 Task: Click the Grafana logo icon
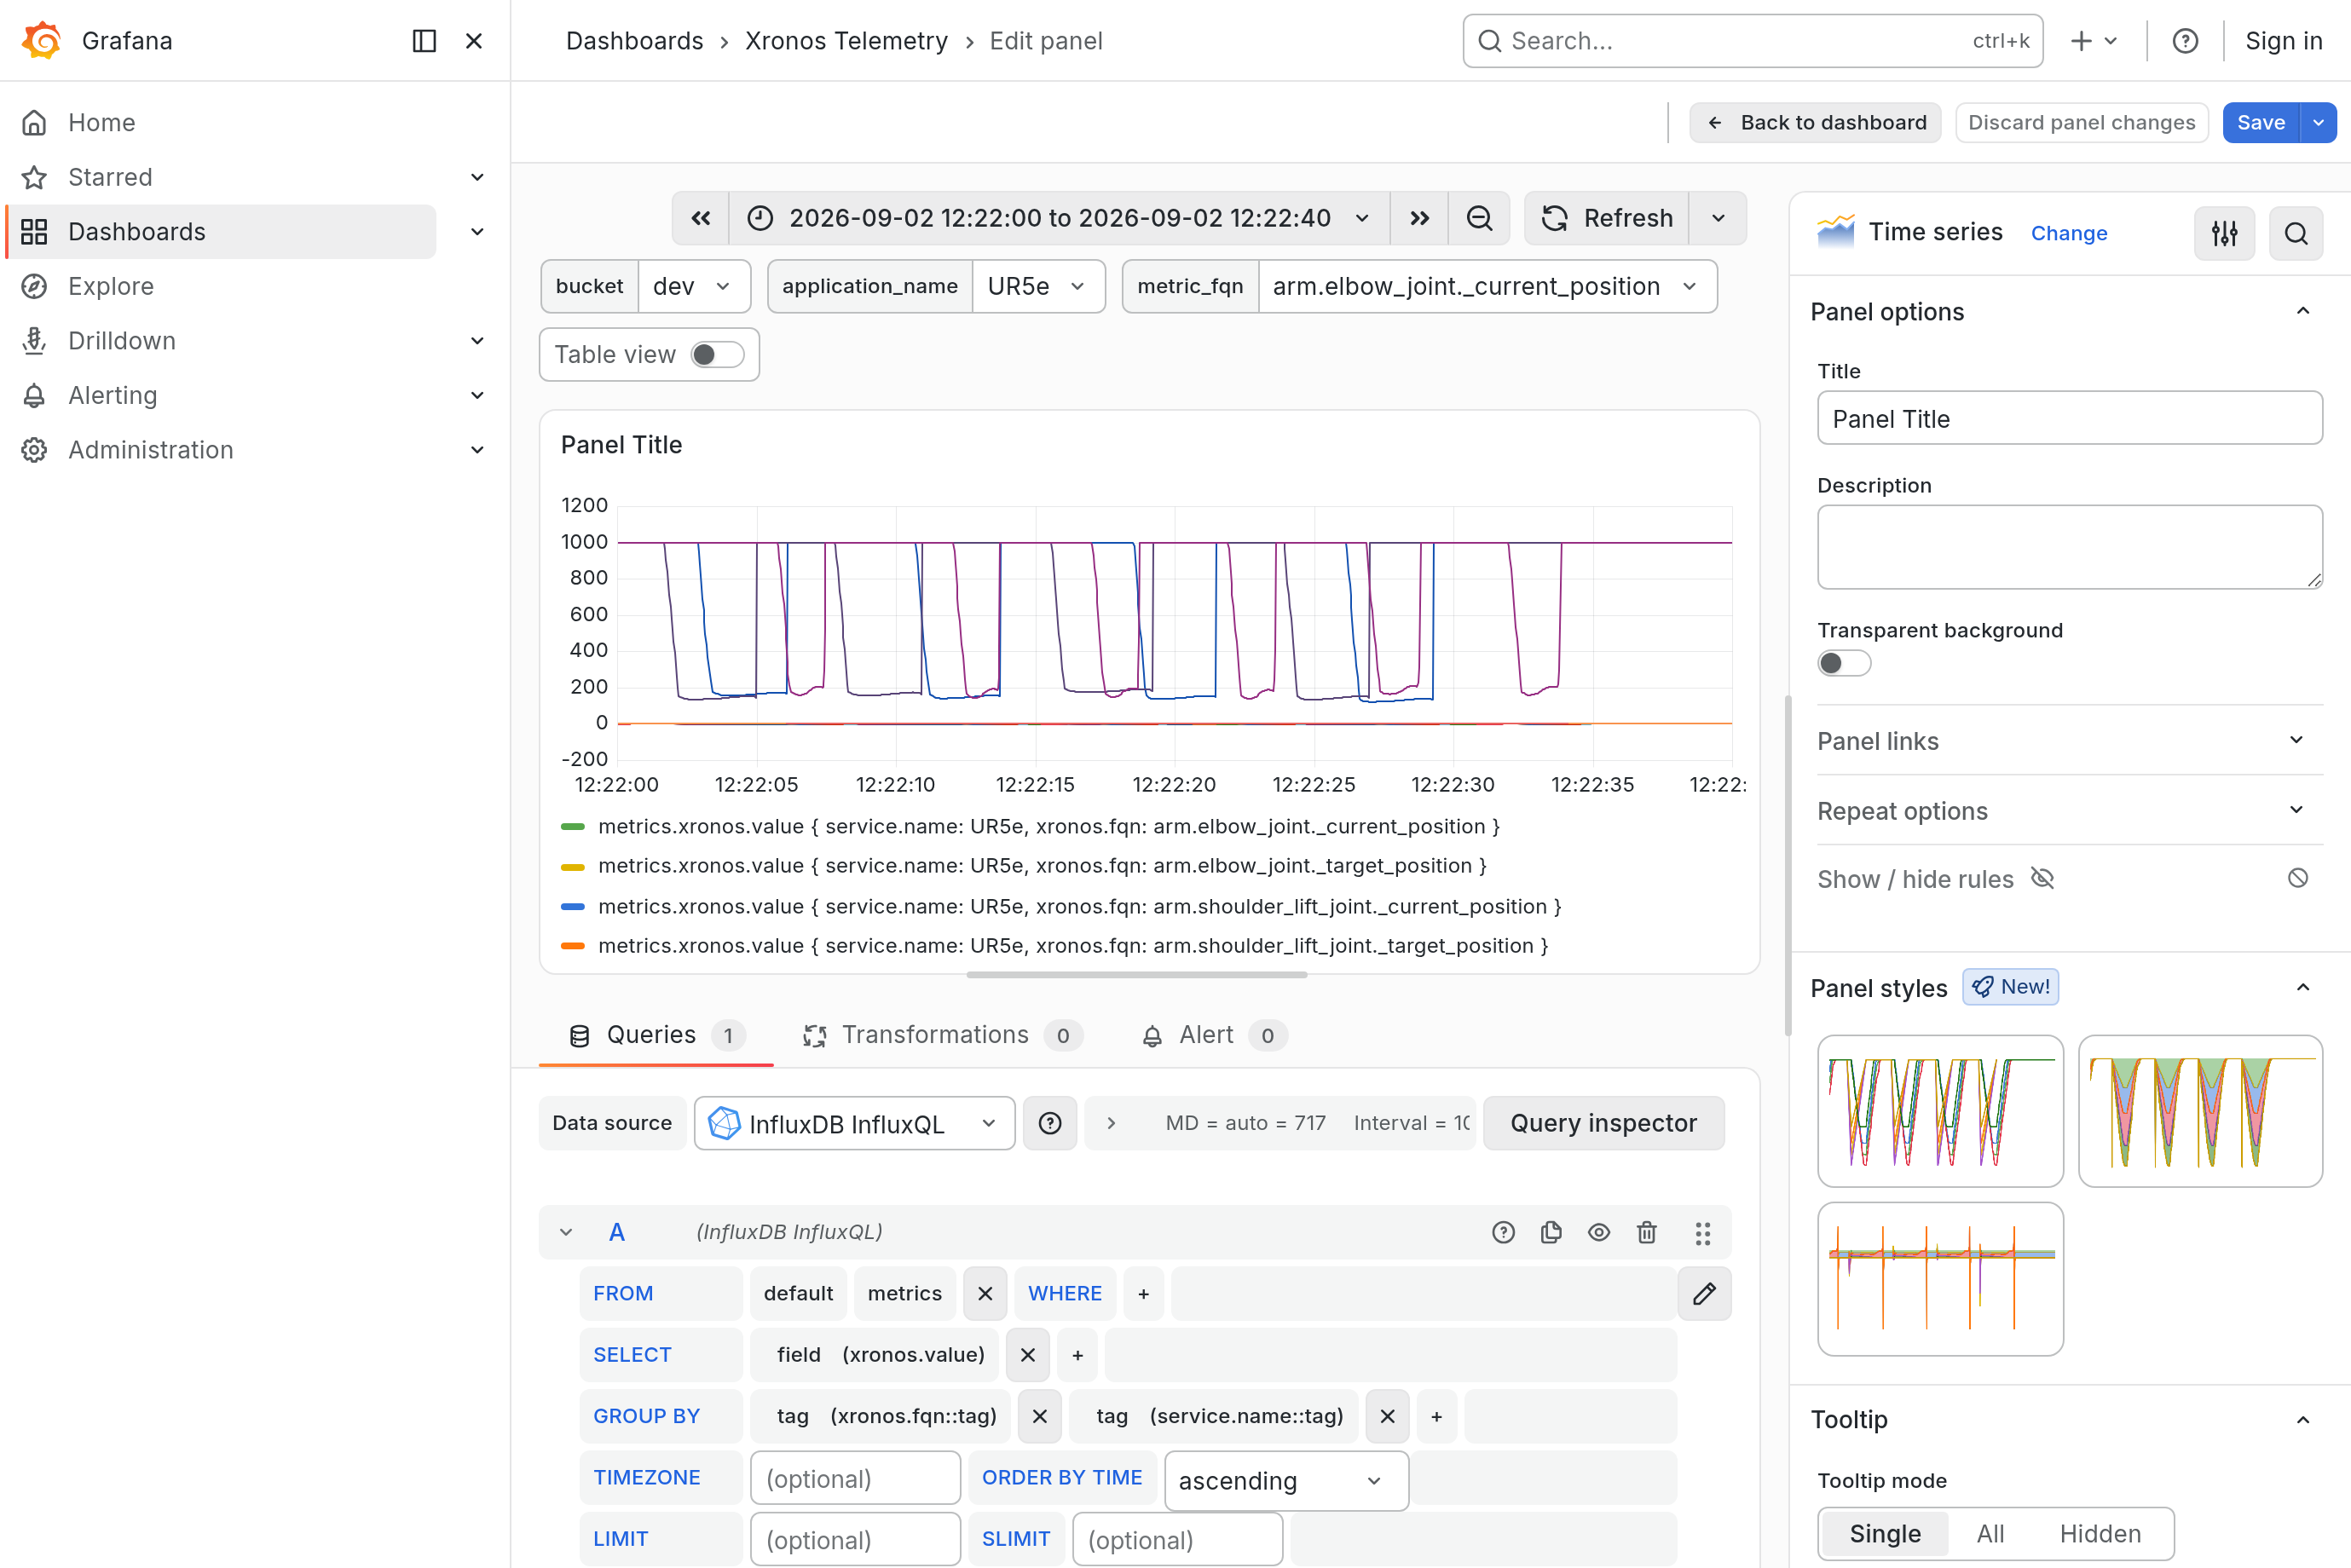coord(42,40)
